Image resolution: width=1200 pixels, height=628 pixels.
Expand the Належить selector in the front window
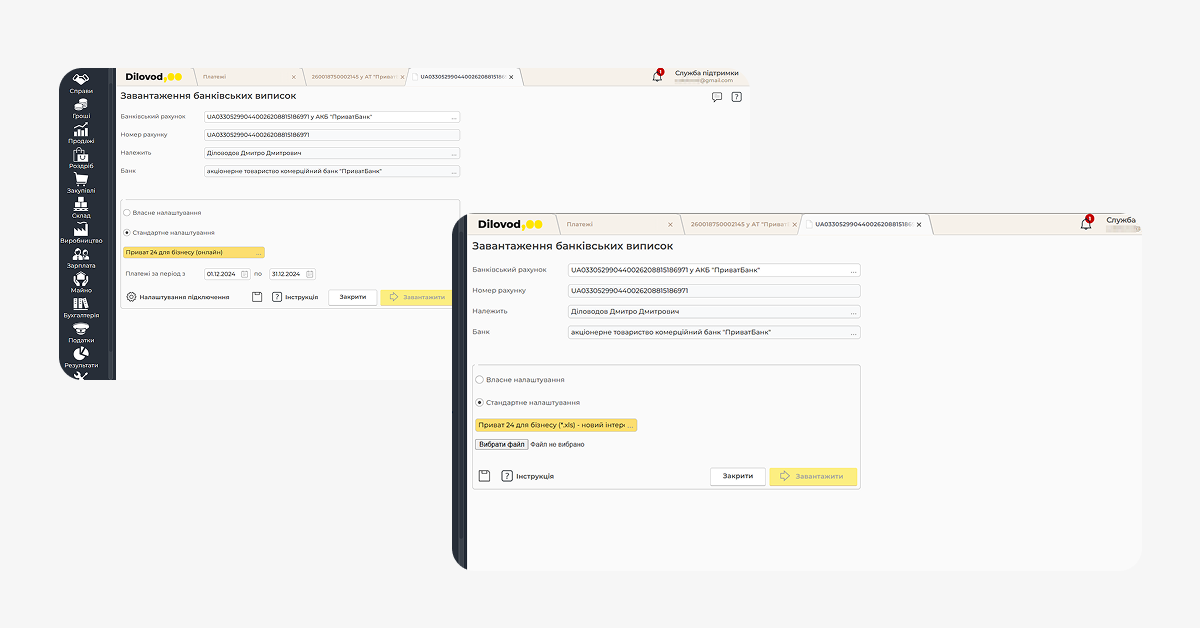pos(853,312)
